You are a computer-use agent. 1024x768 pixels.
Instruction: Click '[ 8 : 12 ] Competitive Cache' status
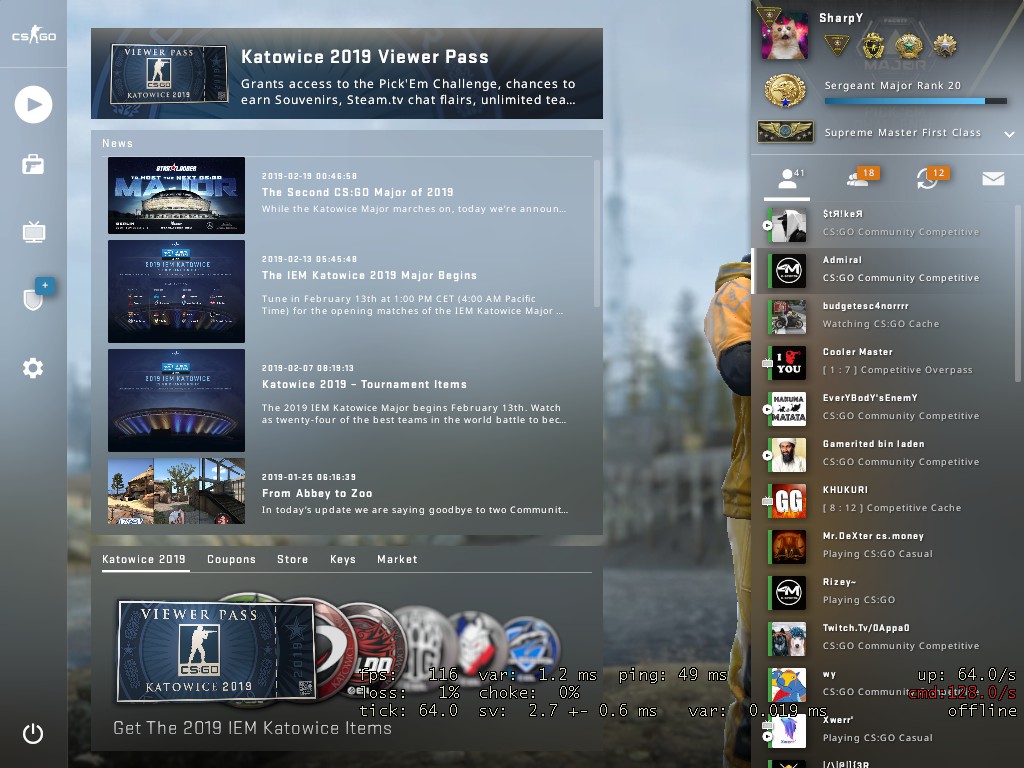click(891, 507)
